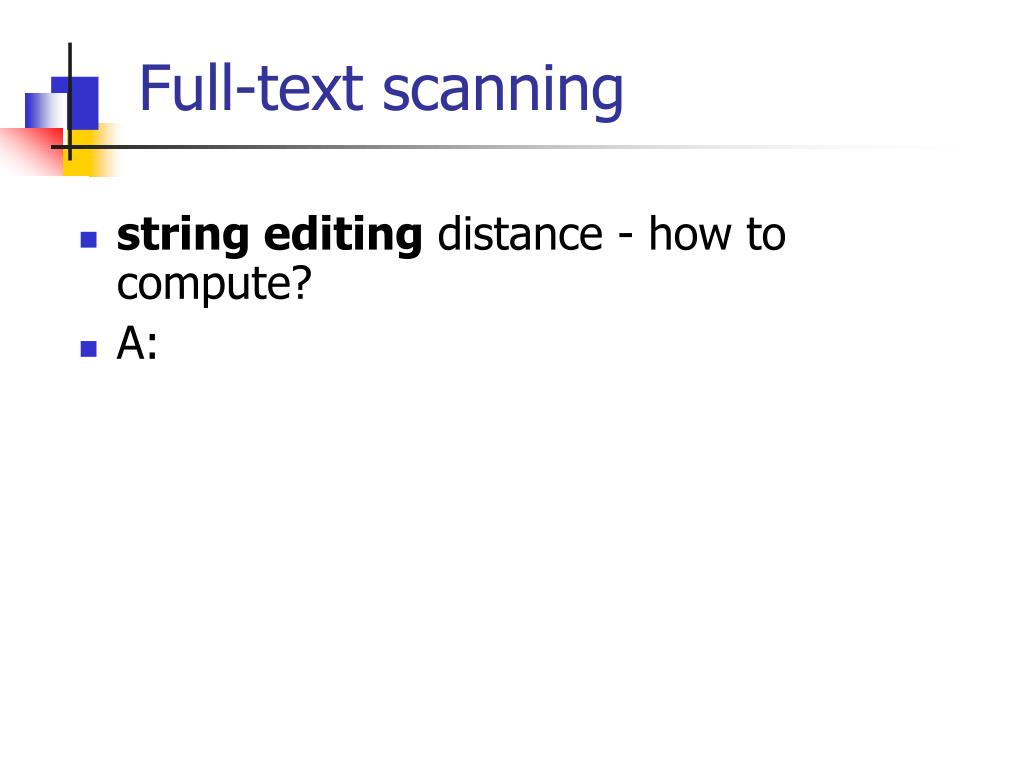The image size is (1024, 768).
Task: Click the 'A:' answer text
Action: pos(137,344)
